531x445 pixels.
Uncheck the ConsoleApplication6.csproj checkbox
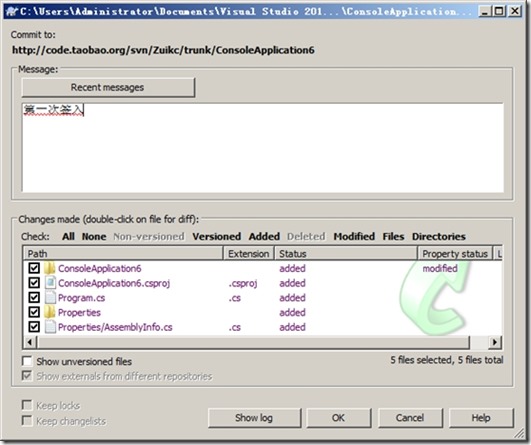(34, 283)
